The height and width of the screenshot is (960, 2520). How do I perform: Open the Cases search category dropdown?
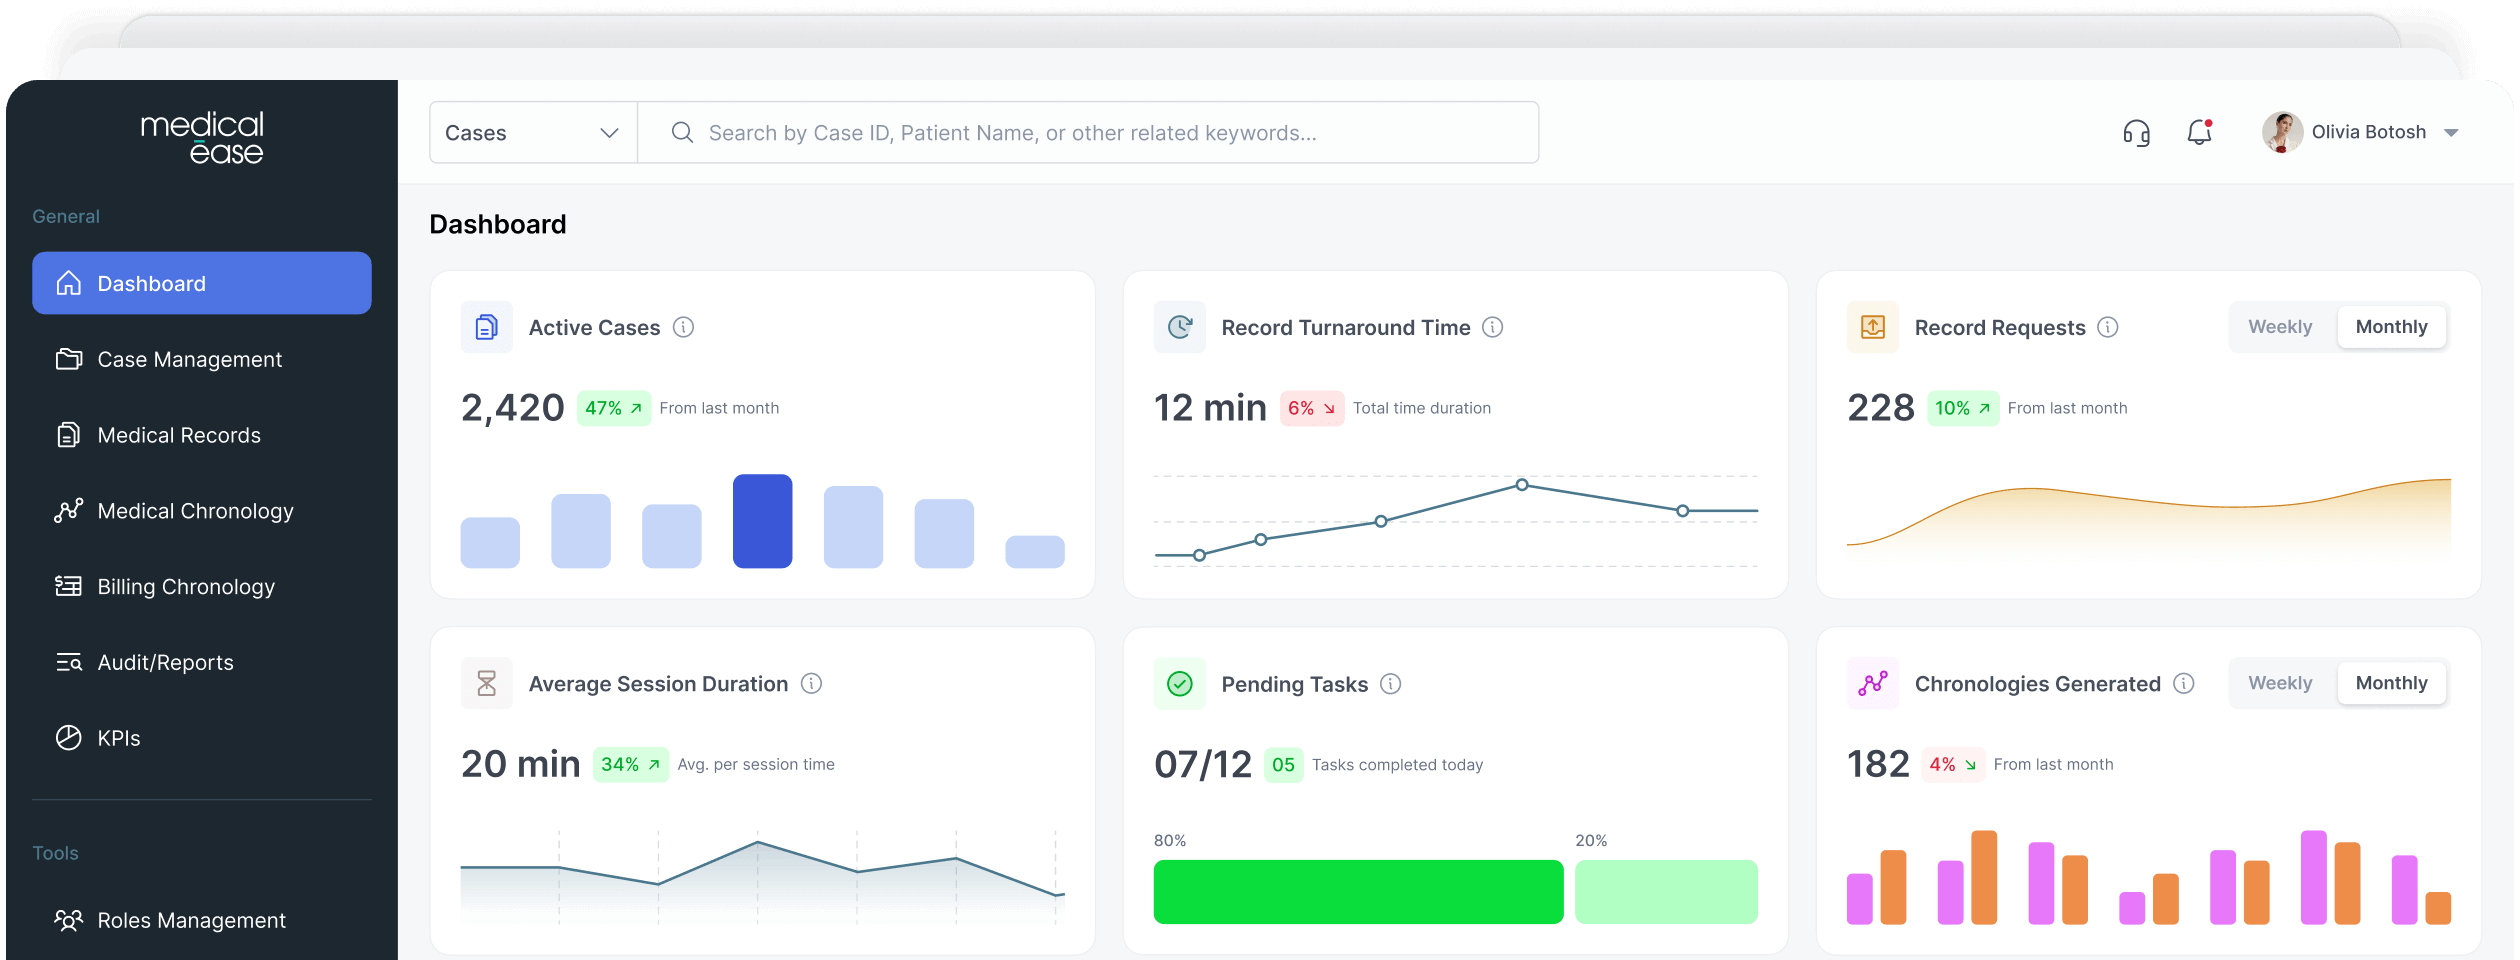(533, 133)
